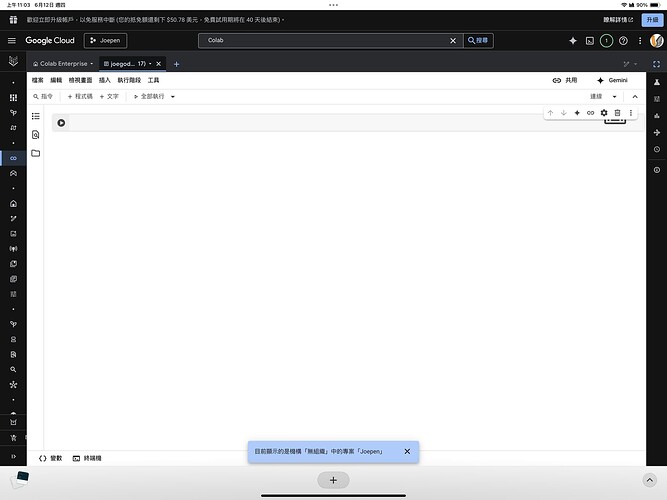
Task: Click inside the empty code cell editor
Action: 336,123
